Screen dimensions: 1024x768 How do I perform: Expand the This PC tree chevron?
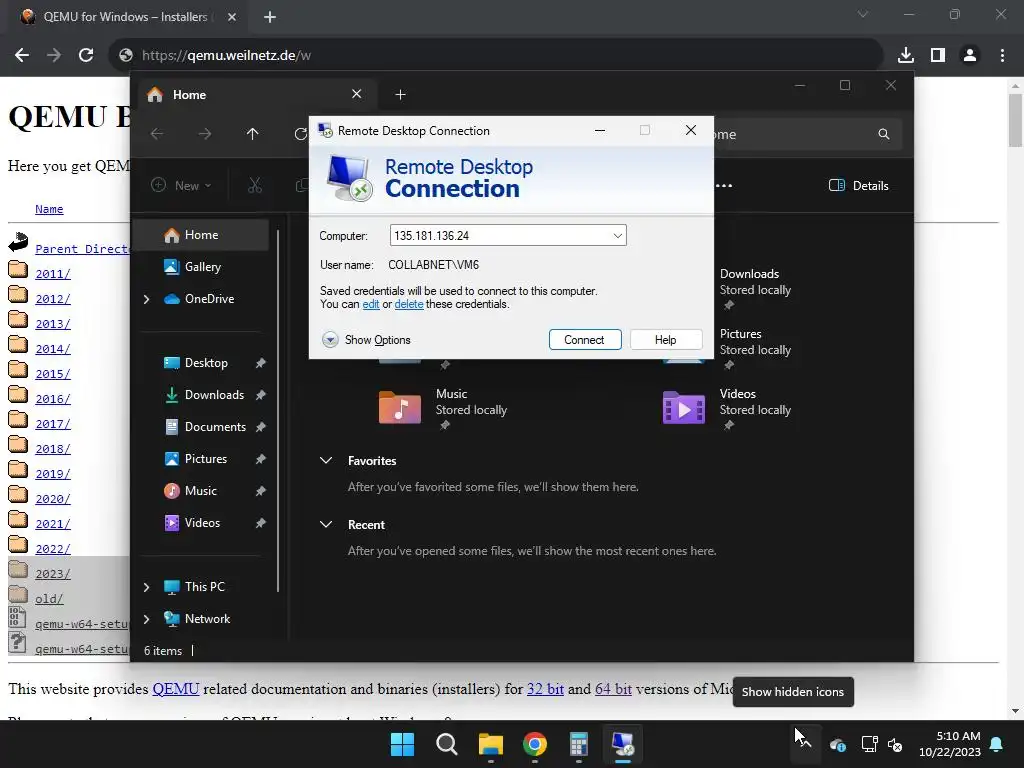146,587
